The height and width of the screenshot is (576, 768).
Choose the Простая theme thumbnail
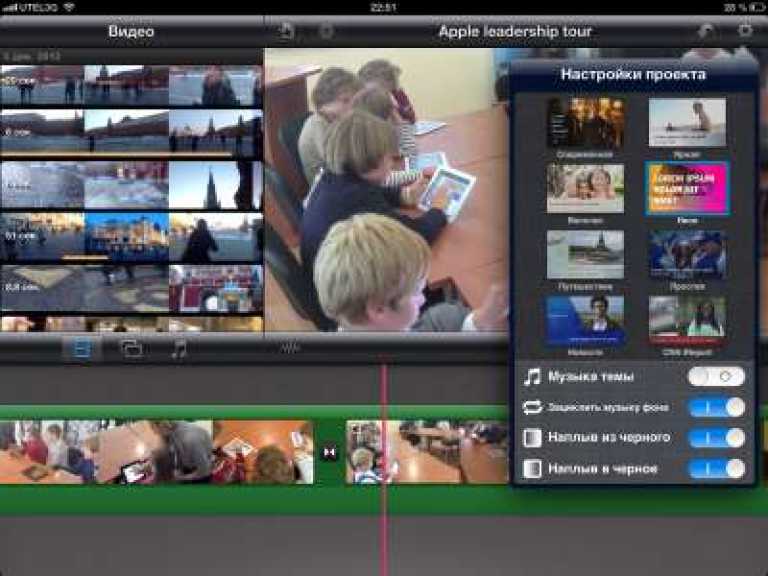pos(687,255)
